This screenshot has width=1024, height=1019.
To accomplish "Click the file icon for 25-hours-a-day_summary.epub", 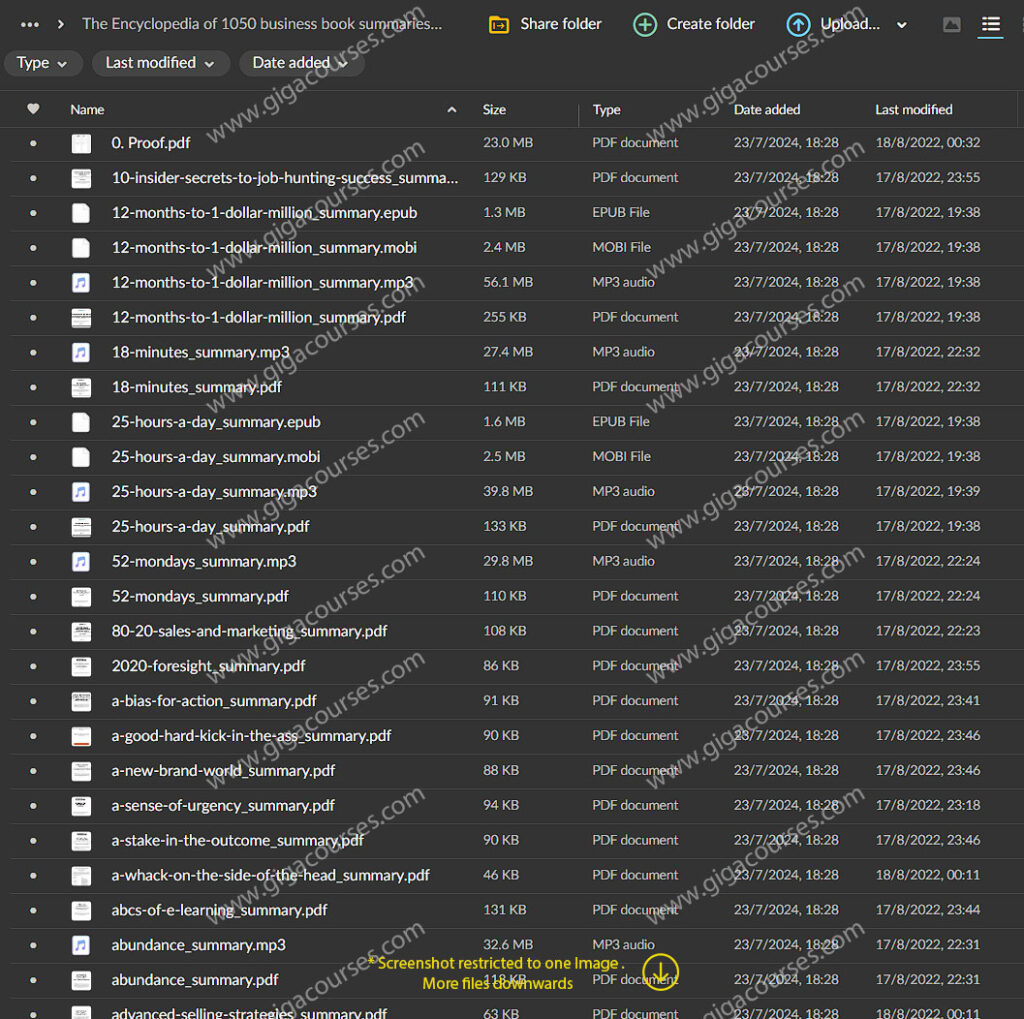I will [81, 422].
